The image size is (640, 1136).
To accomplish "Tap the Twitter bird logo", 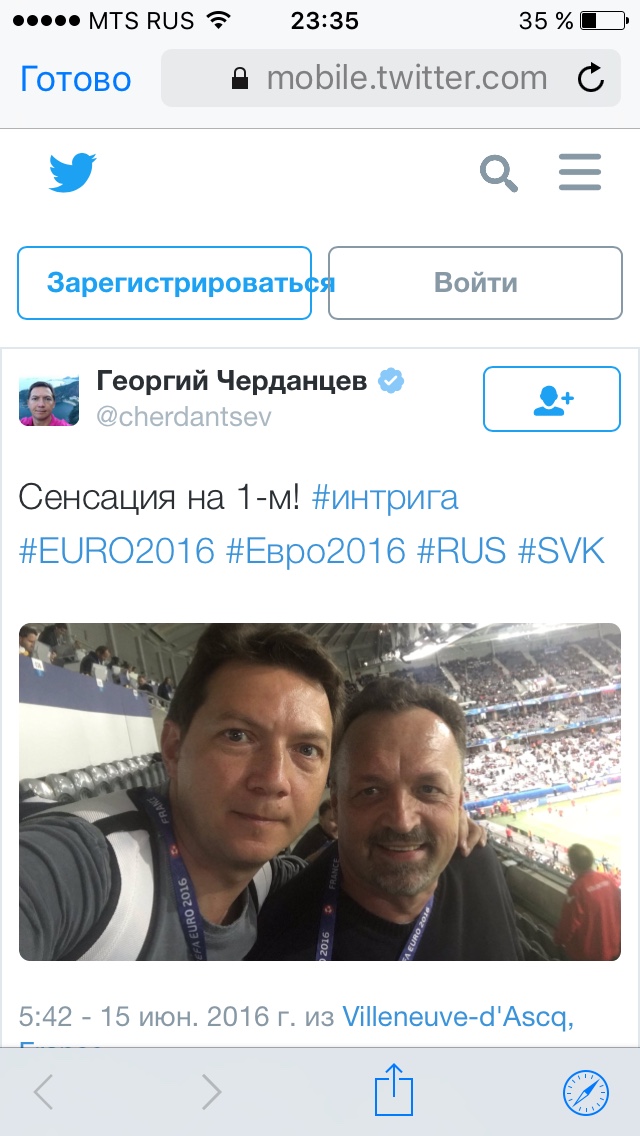I will [72, 172].
